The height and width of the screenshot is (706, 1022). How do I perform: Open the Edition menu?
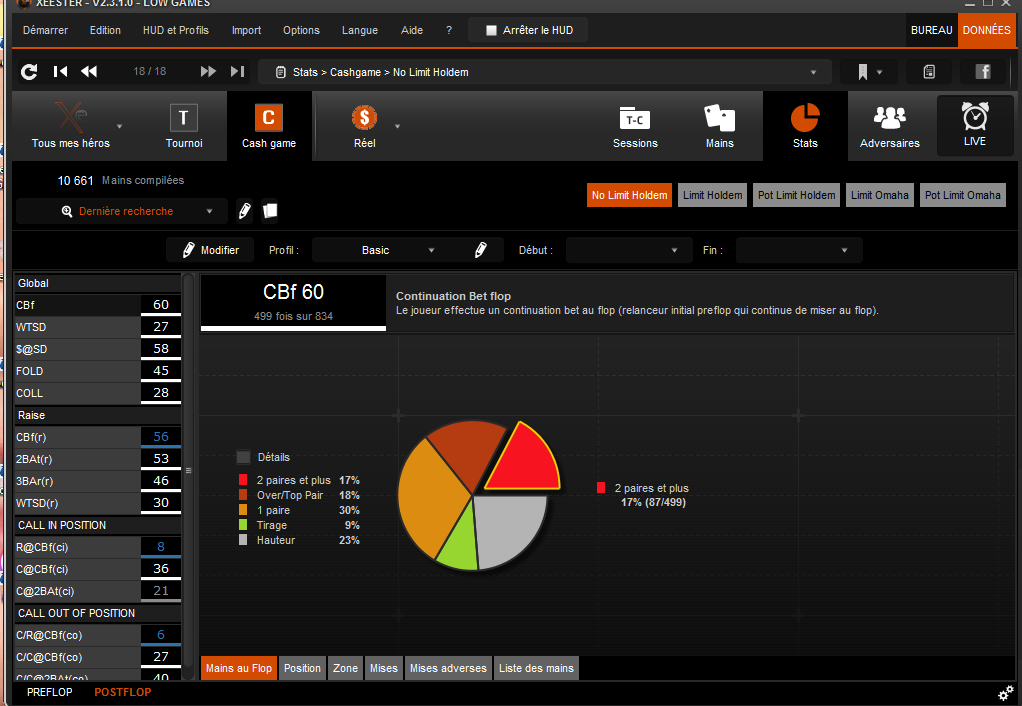pos(105,30)
